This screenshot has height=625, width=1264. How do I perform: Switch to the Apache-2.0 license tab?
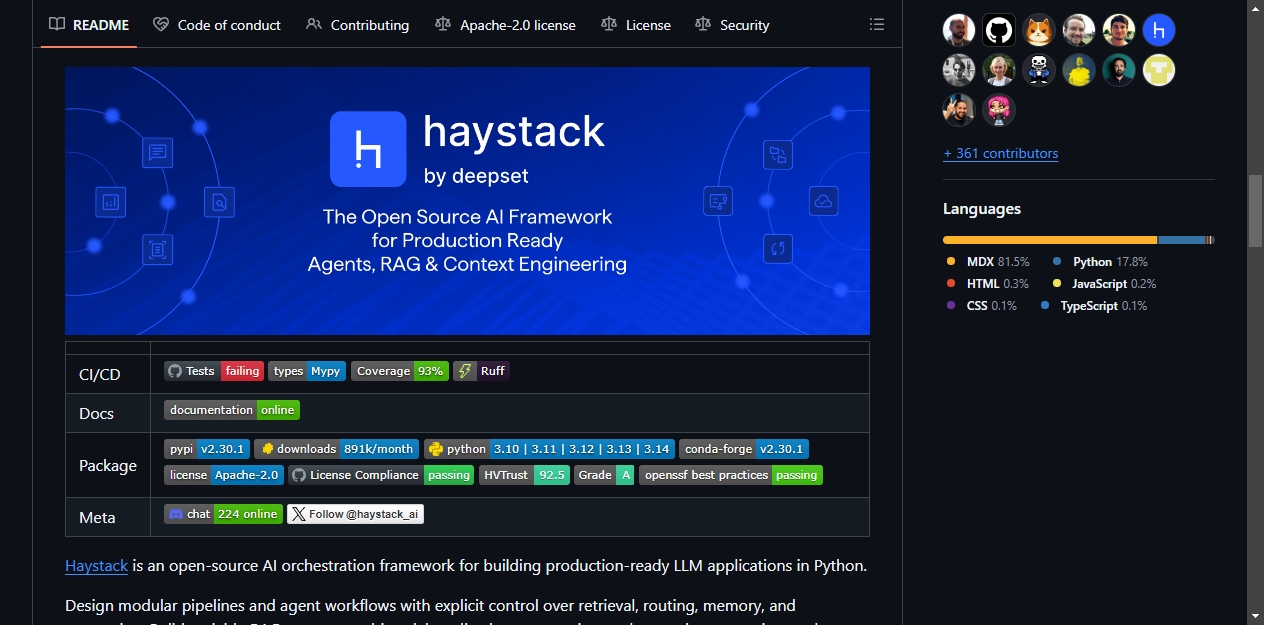tap(506, 24)
